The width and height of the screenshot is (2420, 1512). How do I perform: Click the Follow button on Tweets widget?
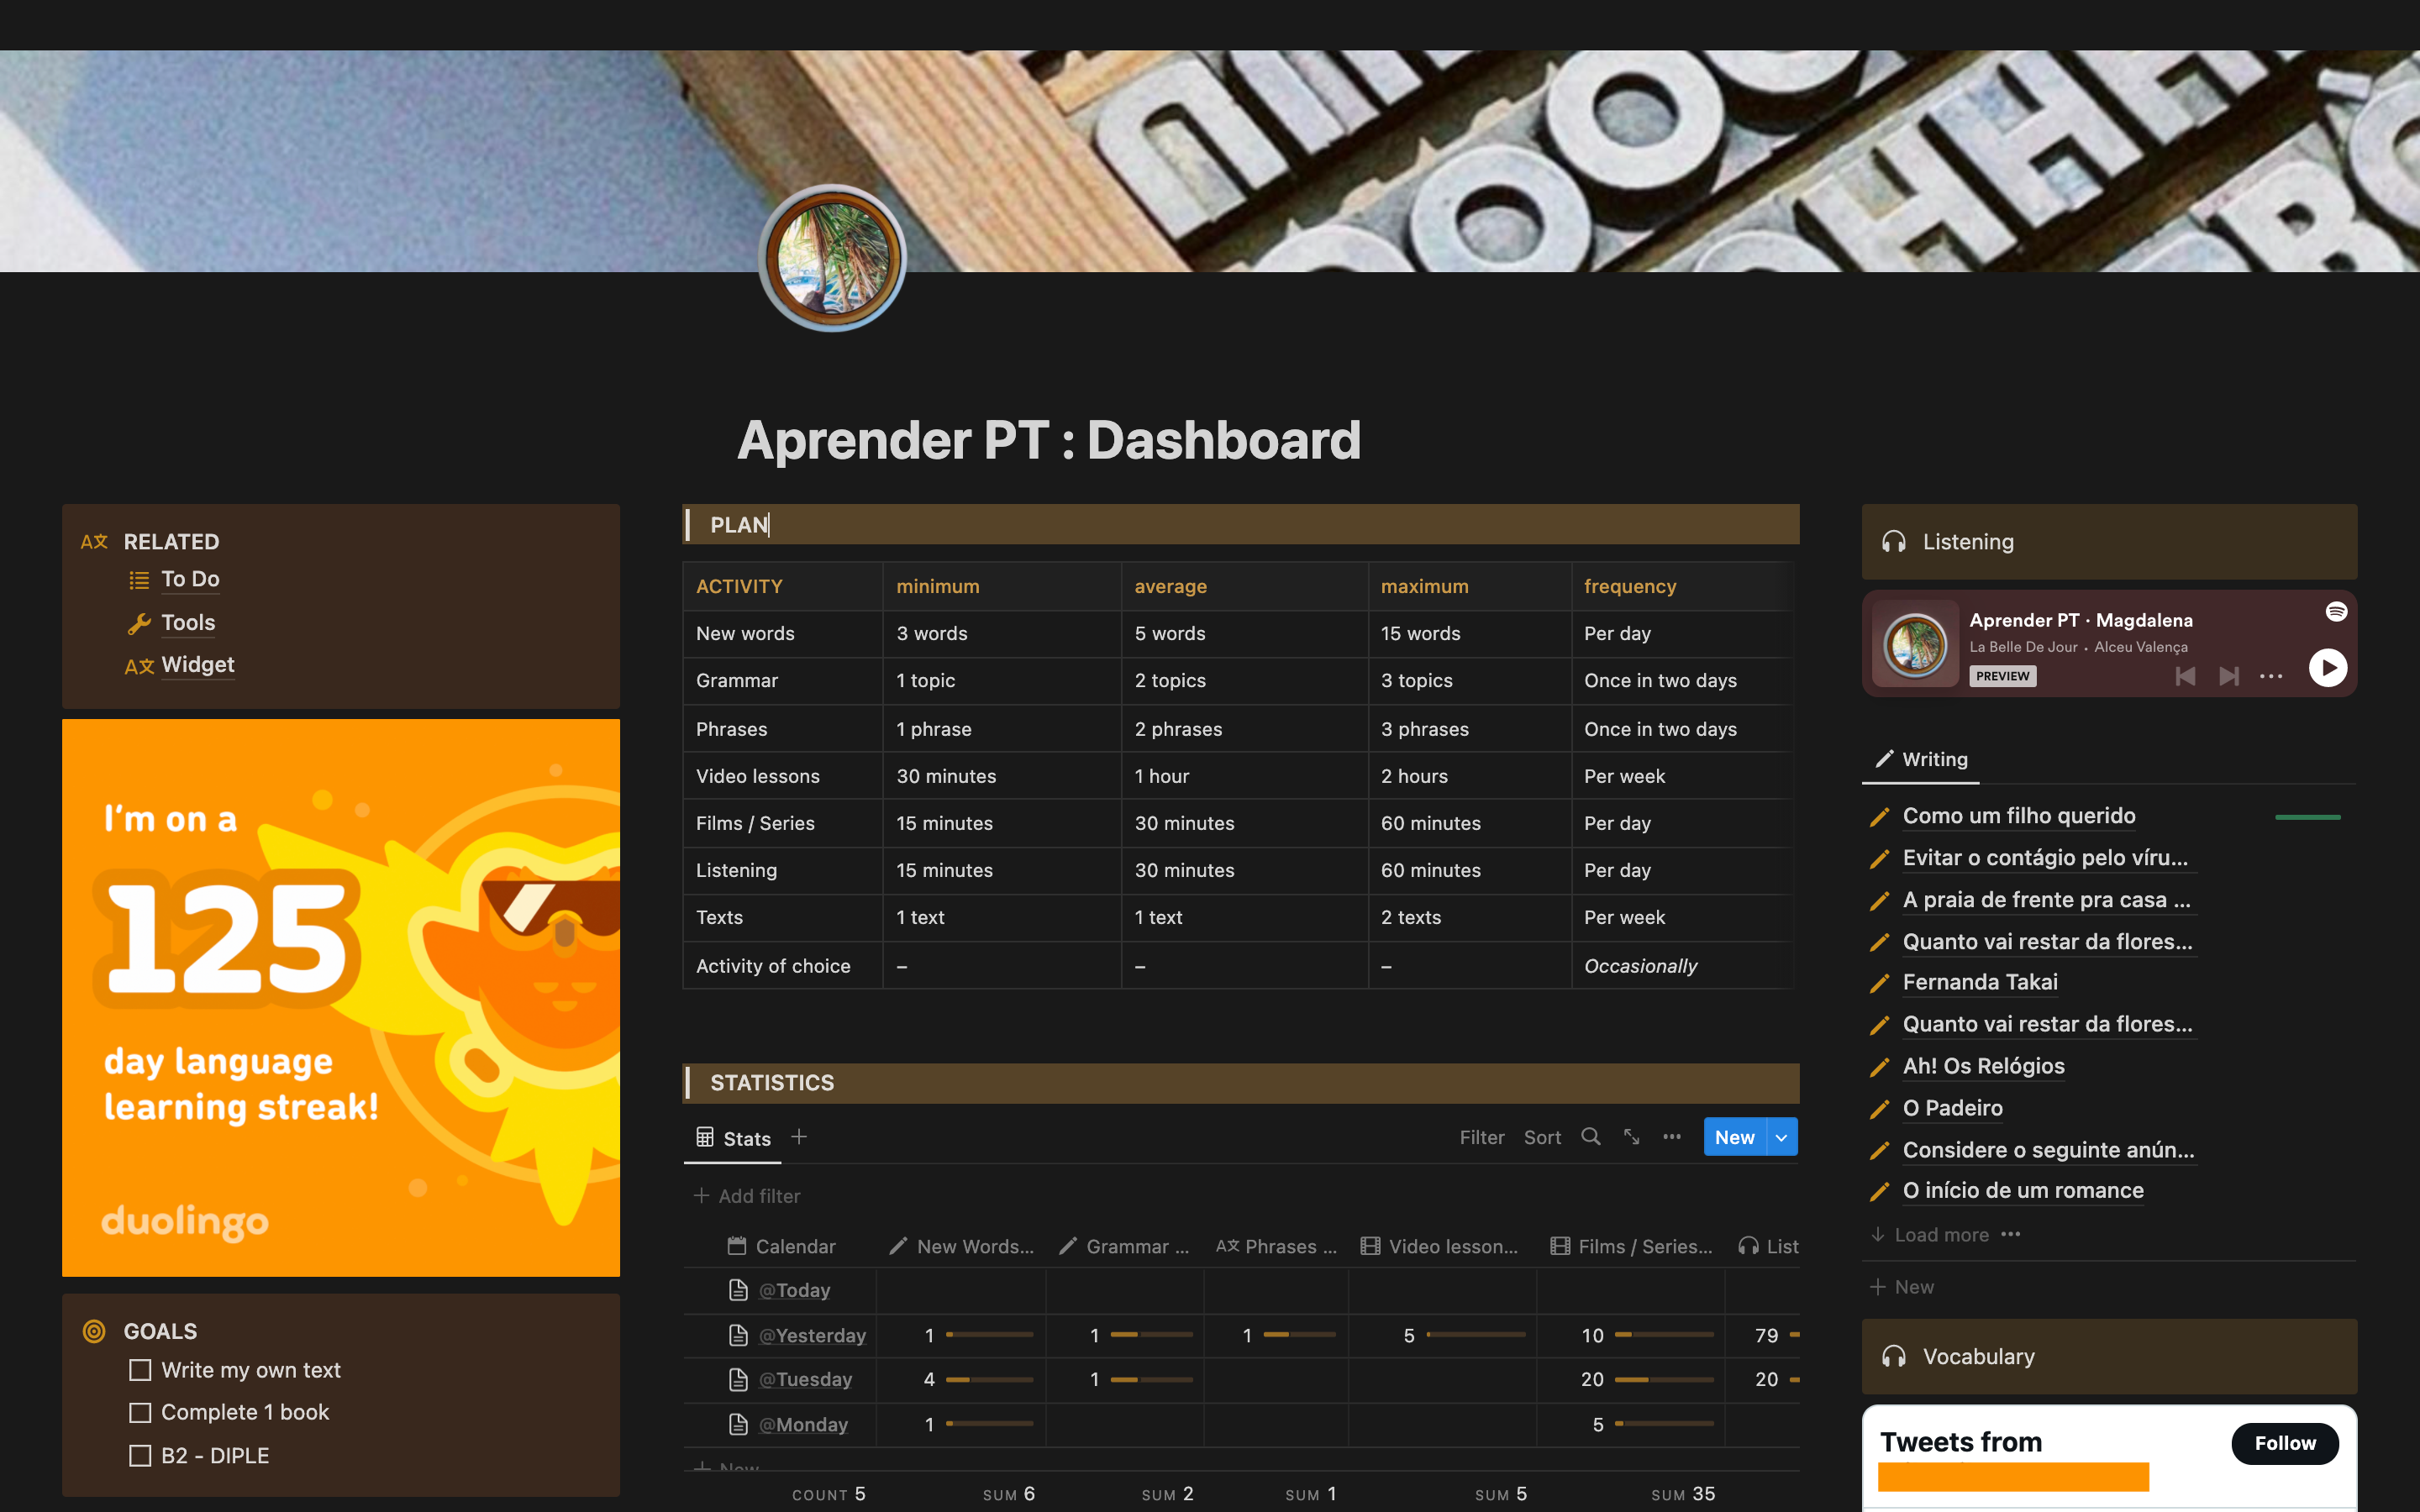[x=2284, y=1443]
